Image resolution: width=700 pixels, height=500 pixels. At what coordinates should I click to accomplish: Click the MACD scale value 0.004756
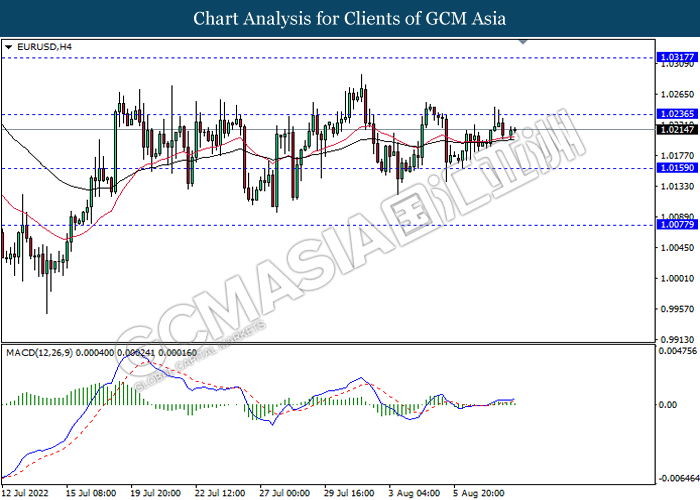click(x=678, y=351)
